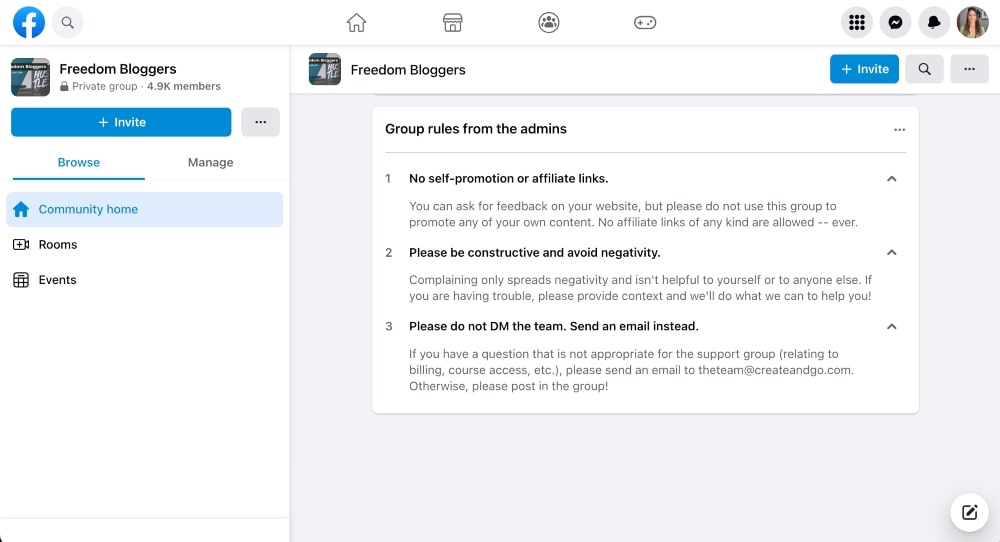Open Events in the sidebar
Screen dimensions: 1000x542
point(57,280)
